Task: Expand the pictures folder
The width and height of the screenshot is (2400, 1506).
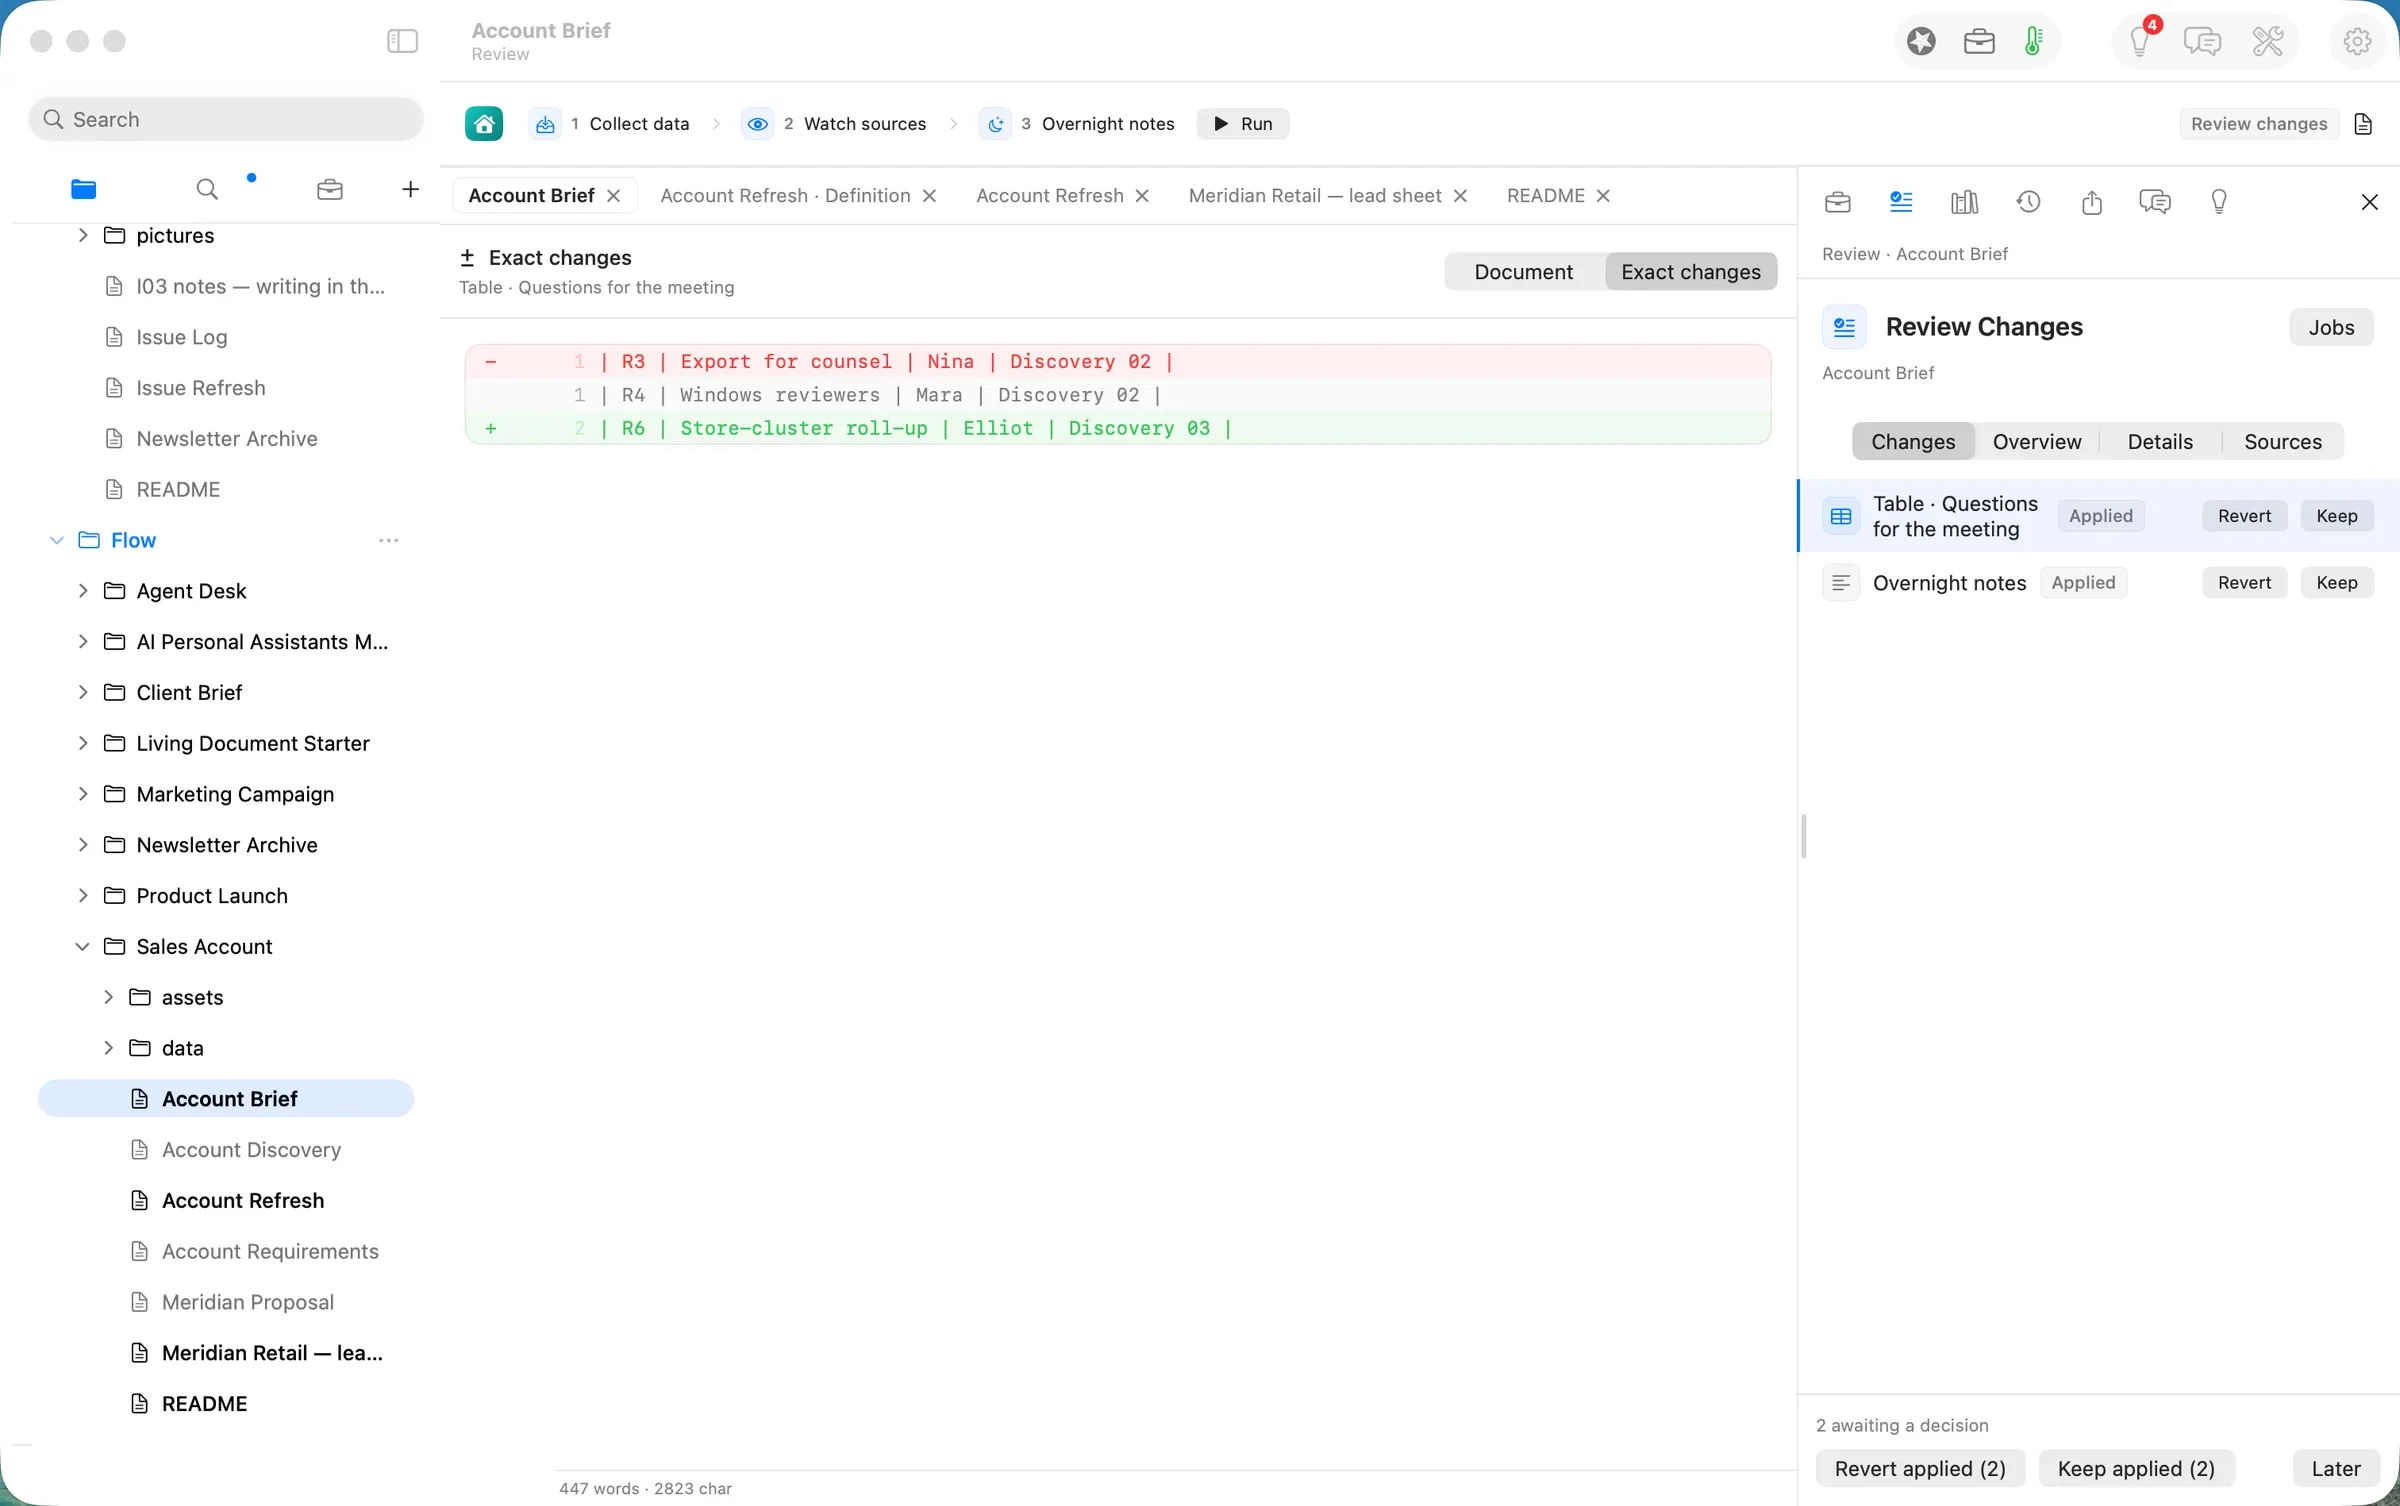Action: pyautogui.click(x=83, y=235)
